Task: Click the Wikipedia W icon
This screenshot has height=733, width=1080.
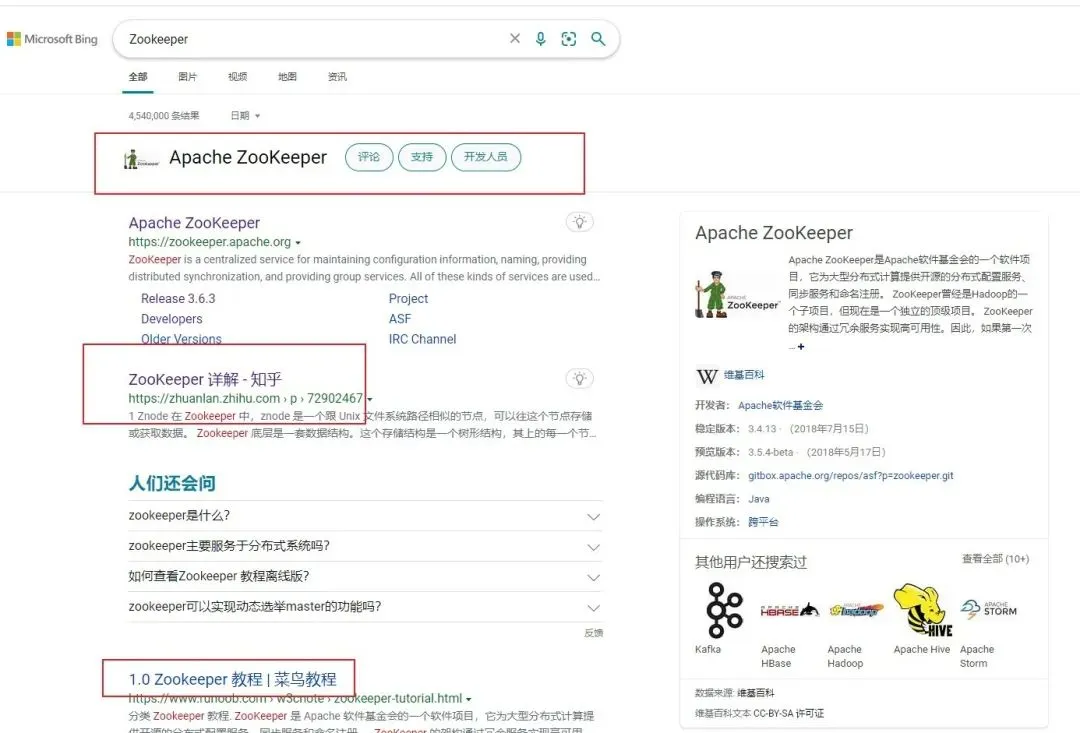Action: (707, 375)
